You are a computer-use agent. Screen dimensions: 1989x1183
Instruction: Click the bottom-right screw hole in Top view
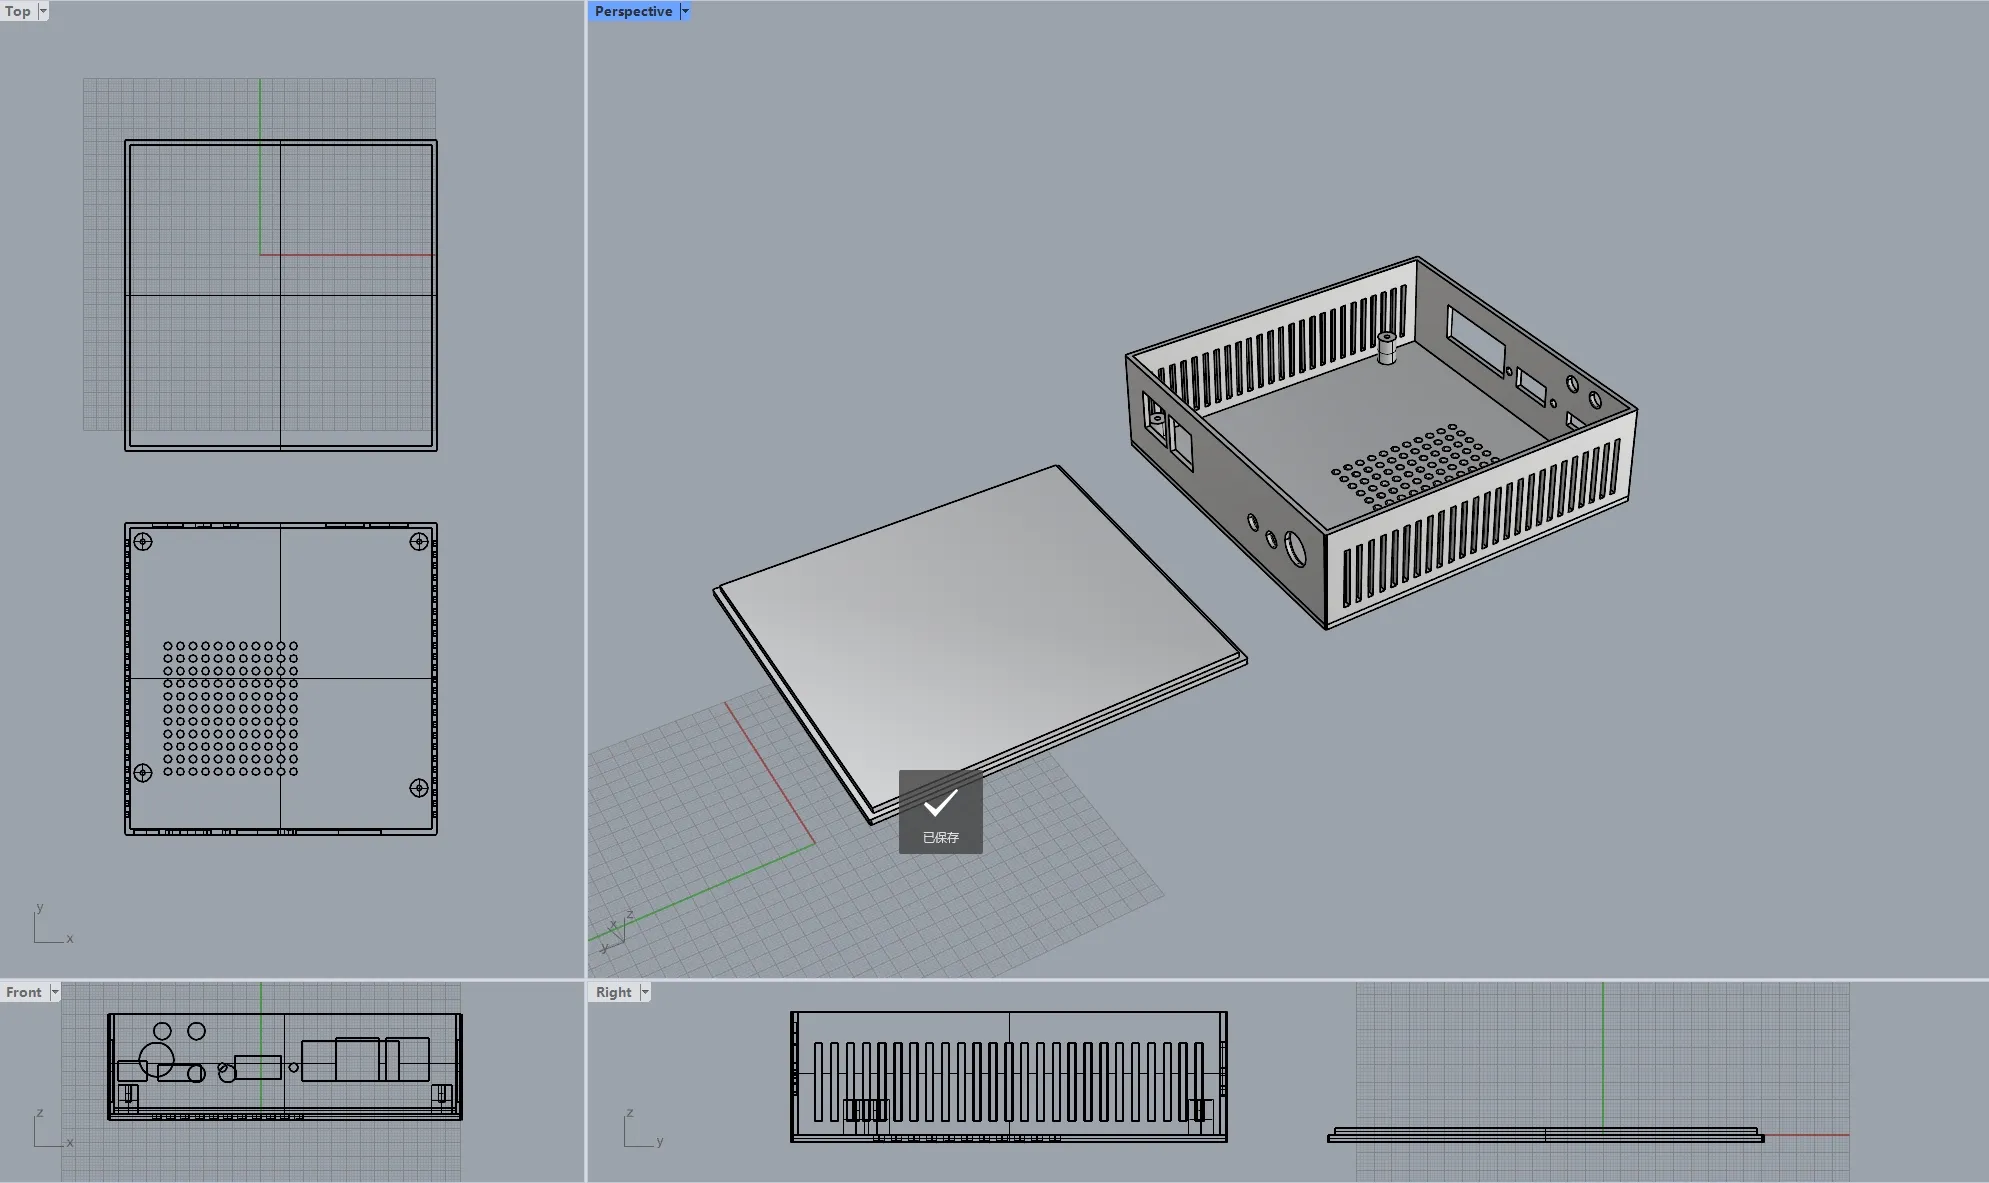pyautogui.click(x=419, y=788)
